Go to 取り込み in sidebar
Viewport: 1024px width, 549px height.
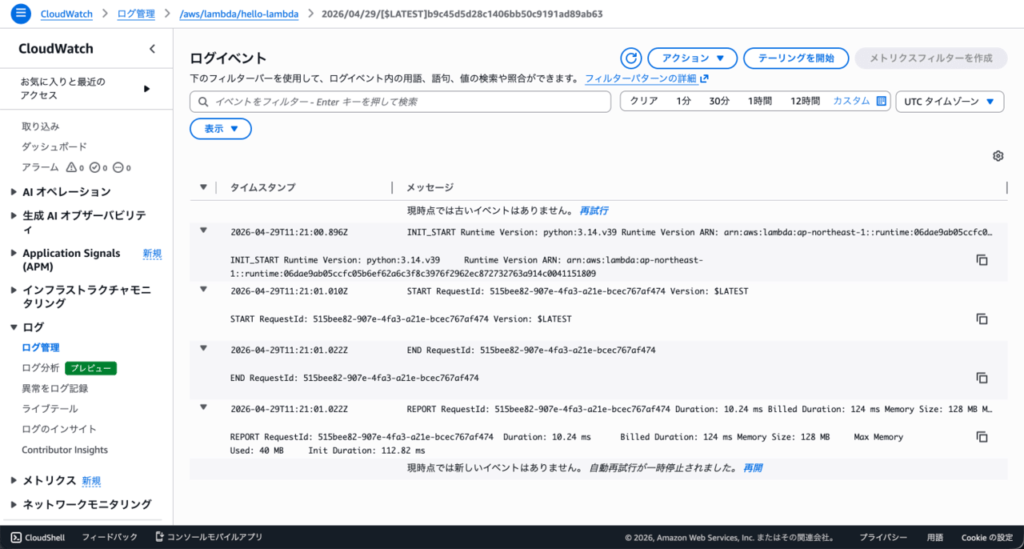tap(40, 126)
